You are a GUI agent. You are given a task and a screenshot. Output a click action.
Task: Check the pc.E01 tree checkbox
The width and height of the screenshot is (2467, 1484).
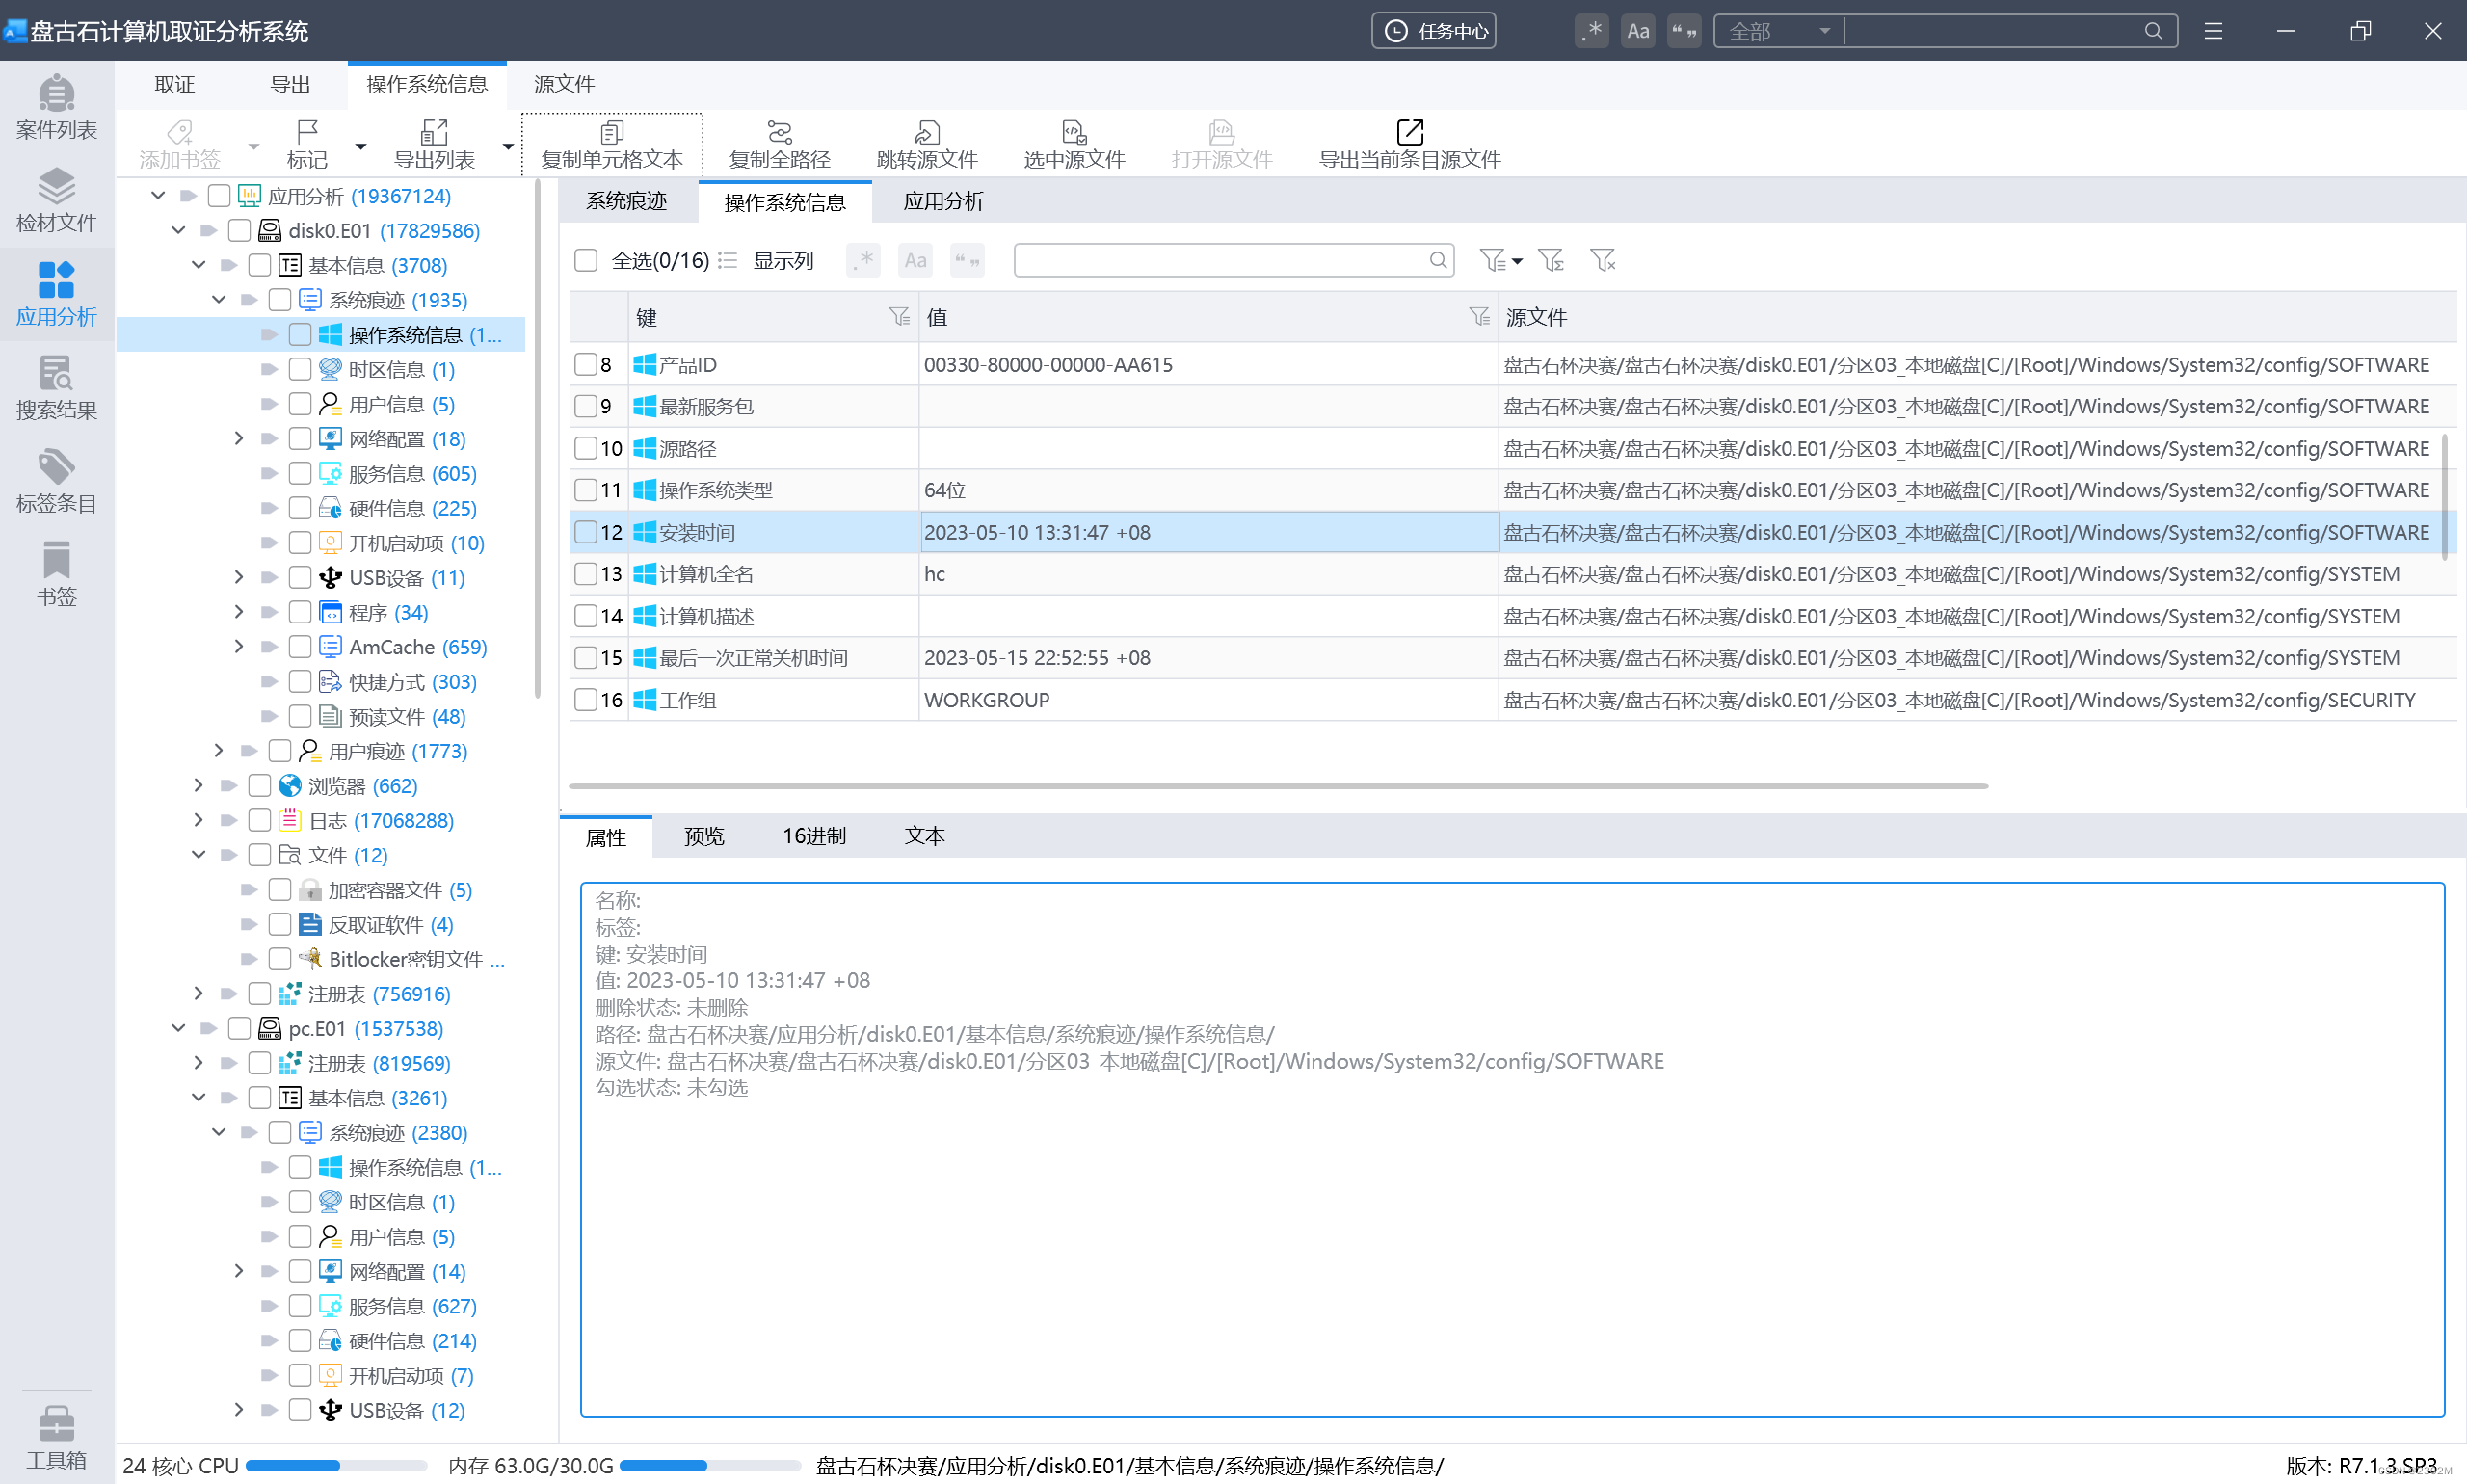click(239, 1028)
